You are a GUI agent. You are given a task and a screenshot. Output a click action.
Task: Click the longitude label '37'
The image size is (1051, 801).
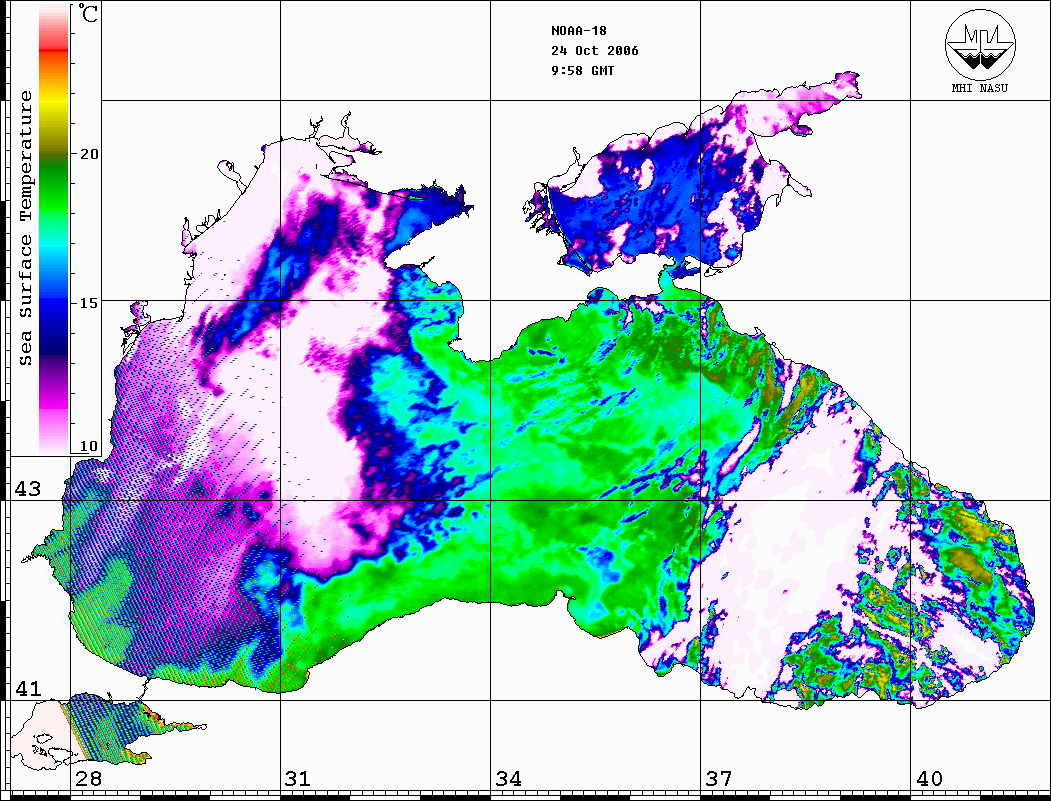click(719, 778)
